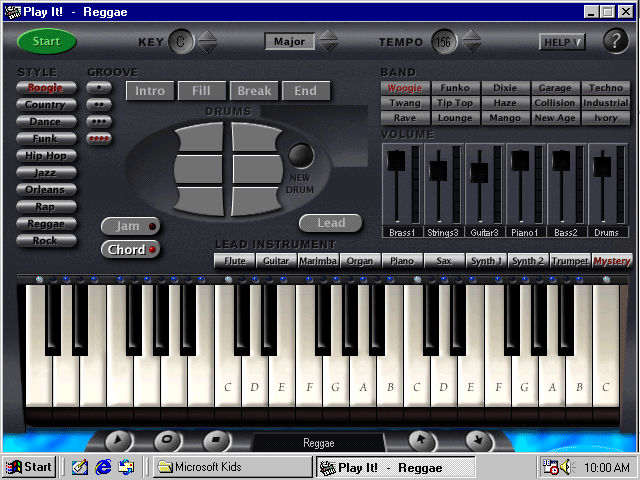
Task: Toggle the Jam mode button
Action: click(130, 226)
